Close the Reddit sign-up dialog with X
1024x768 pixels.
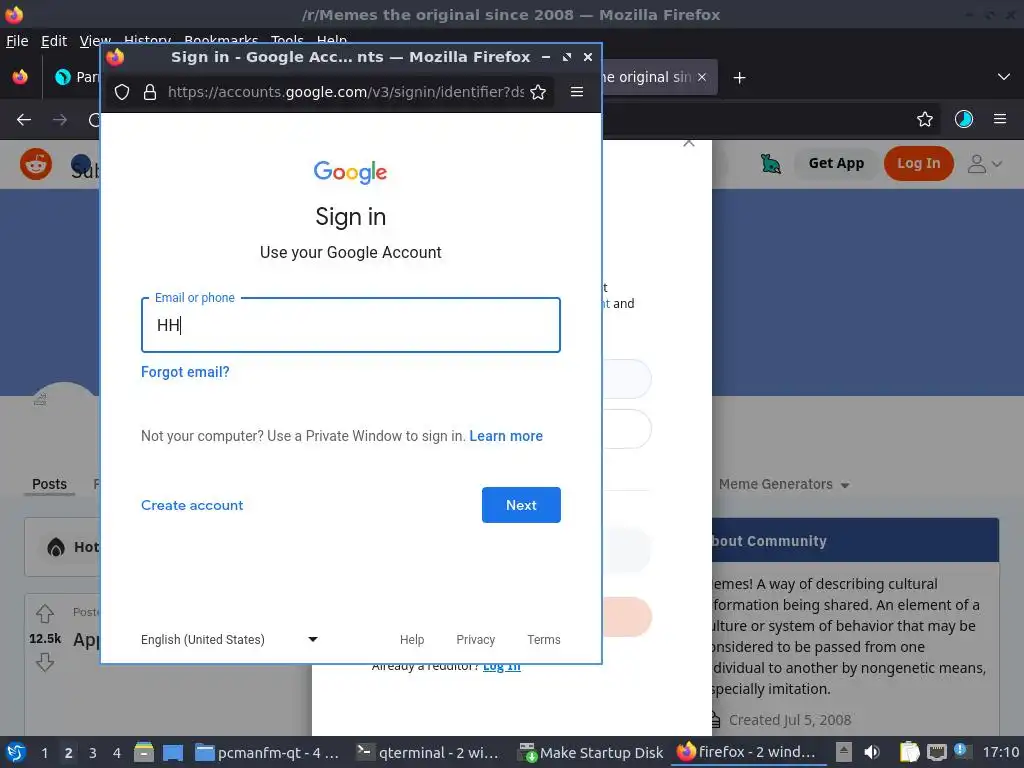tap(688, 143)
